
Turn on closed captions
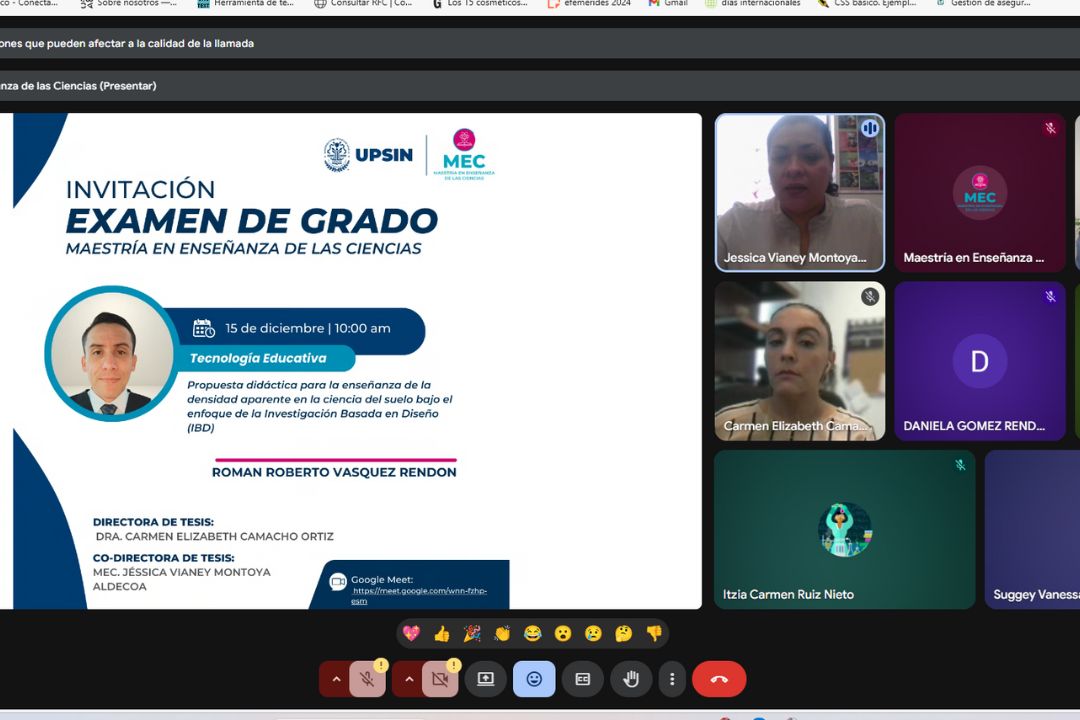pyautogui.click(x=582, y=679)
